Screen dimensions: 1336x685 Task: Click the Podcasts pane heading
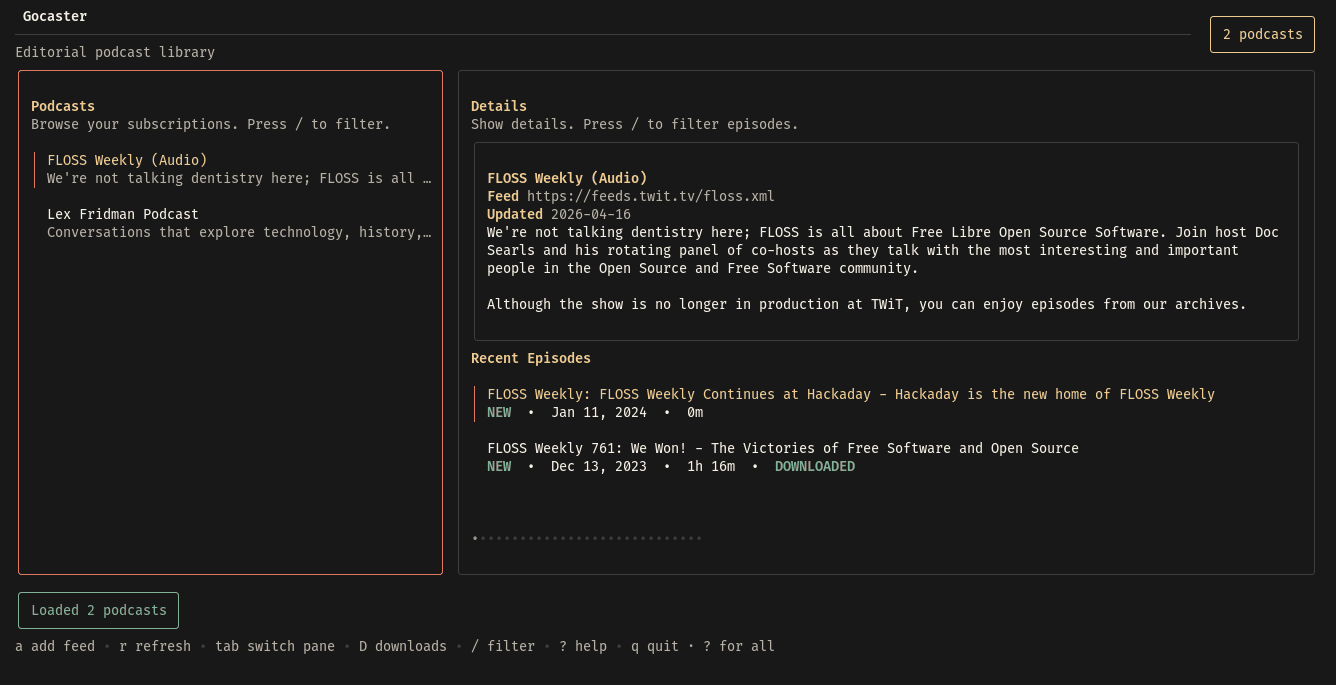coord(63,106)
